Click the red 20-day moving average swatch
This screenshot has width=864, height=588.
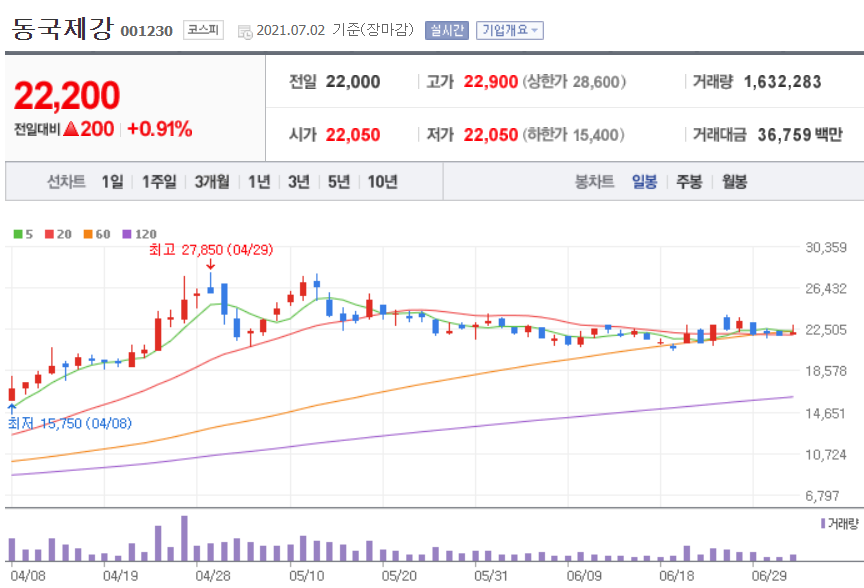tap(49, 234)
